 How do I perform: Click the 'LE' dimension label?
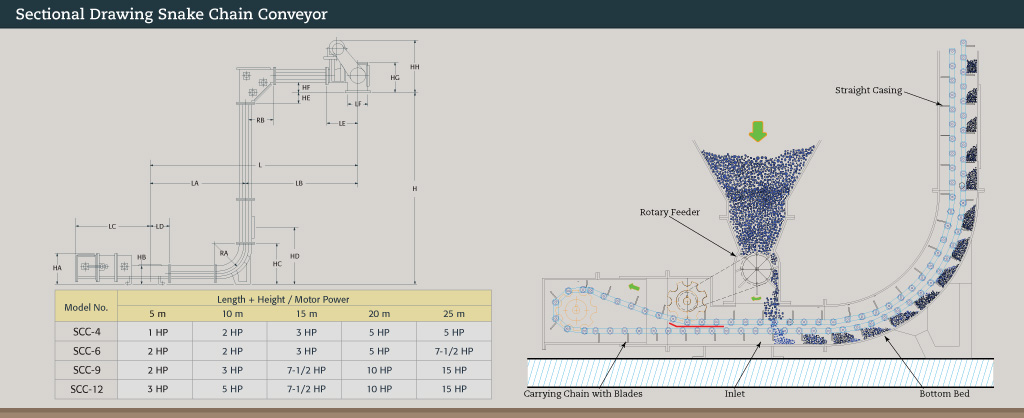pos(342,123)
